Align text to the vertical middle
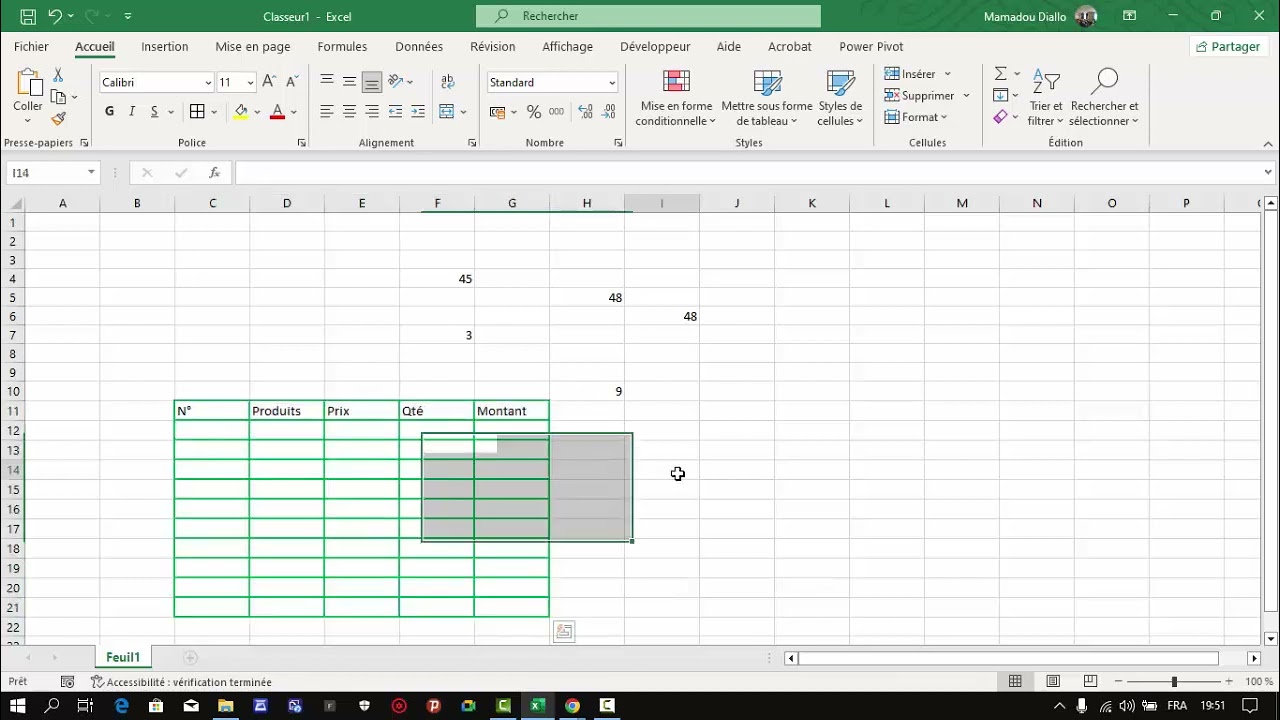 coord(349,82)
